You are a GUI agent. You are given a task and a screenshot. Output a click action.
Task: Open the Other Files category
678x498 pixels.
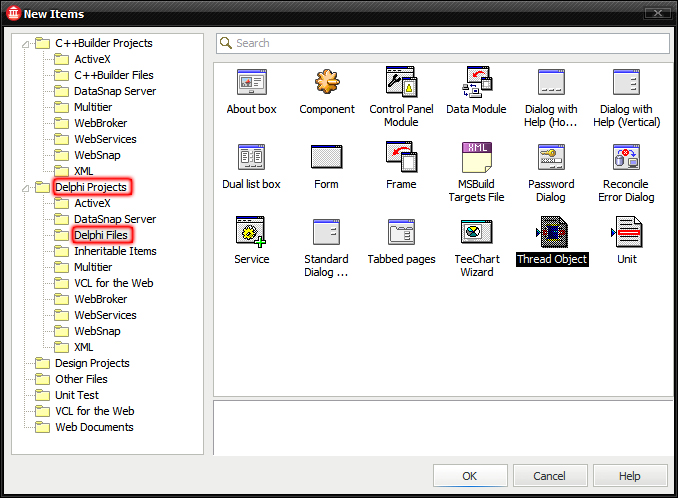pos(81,379)
